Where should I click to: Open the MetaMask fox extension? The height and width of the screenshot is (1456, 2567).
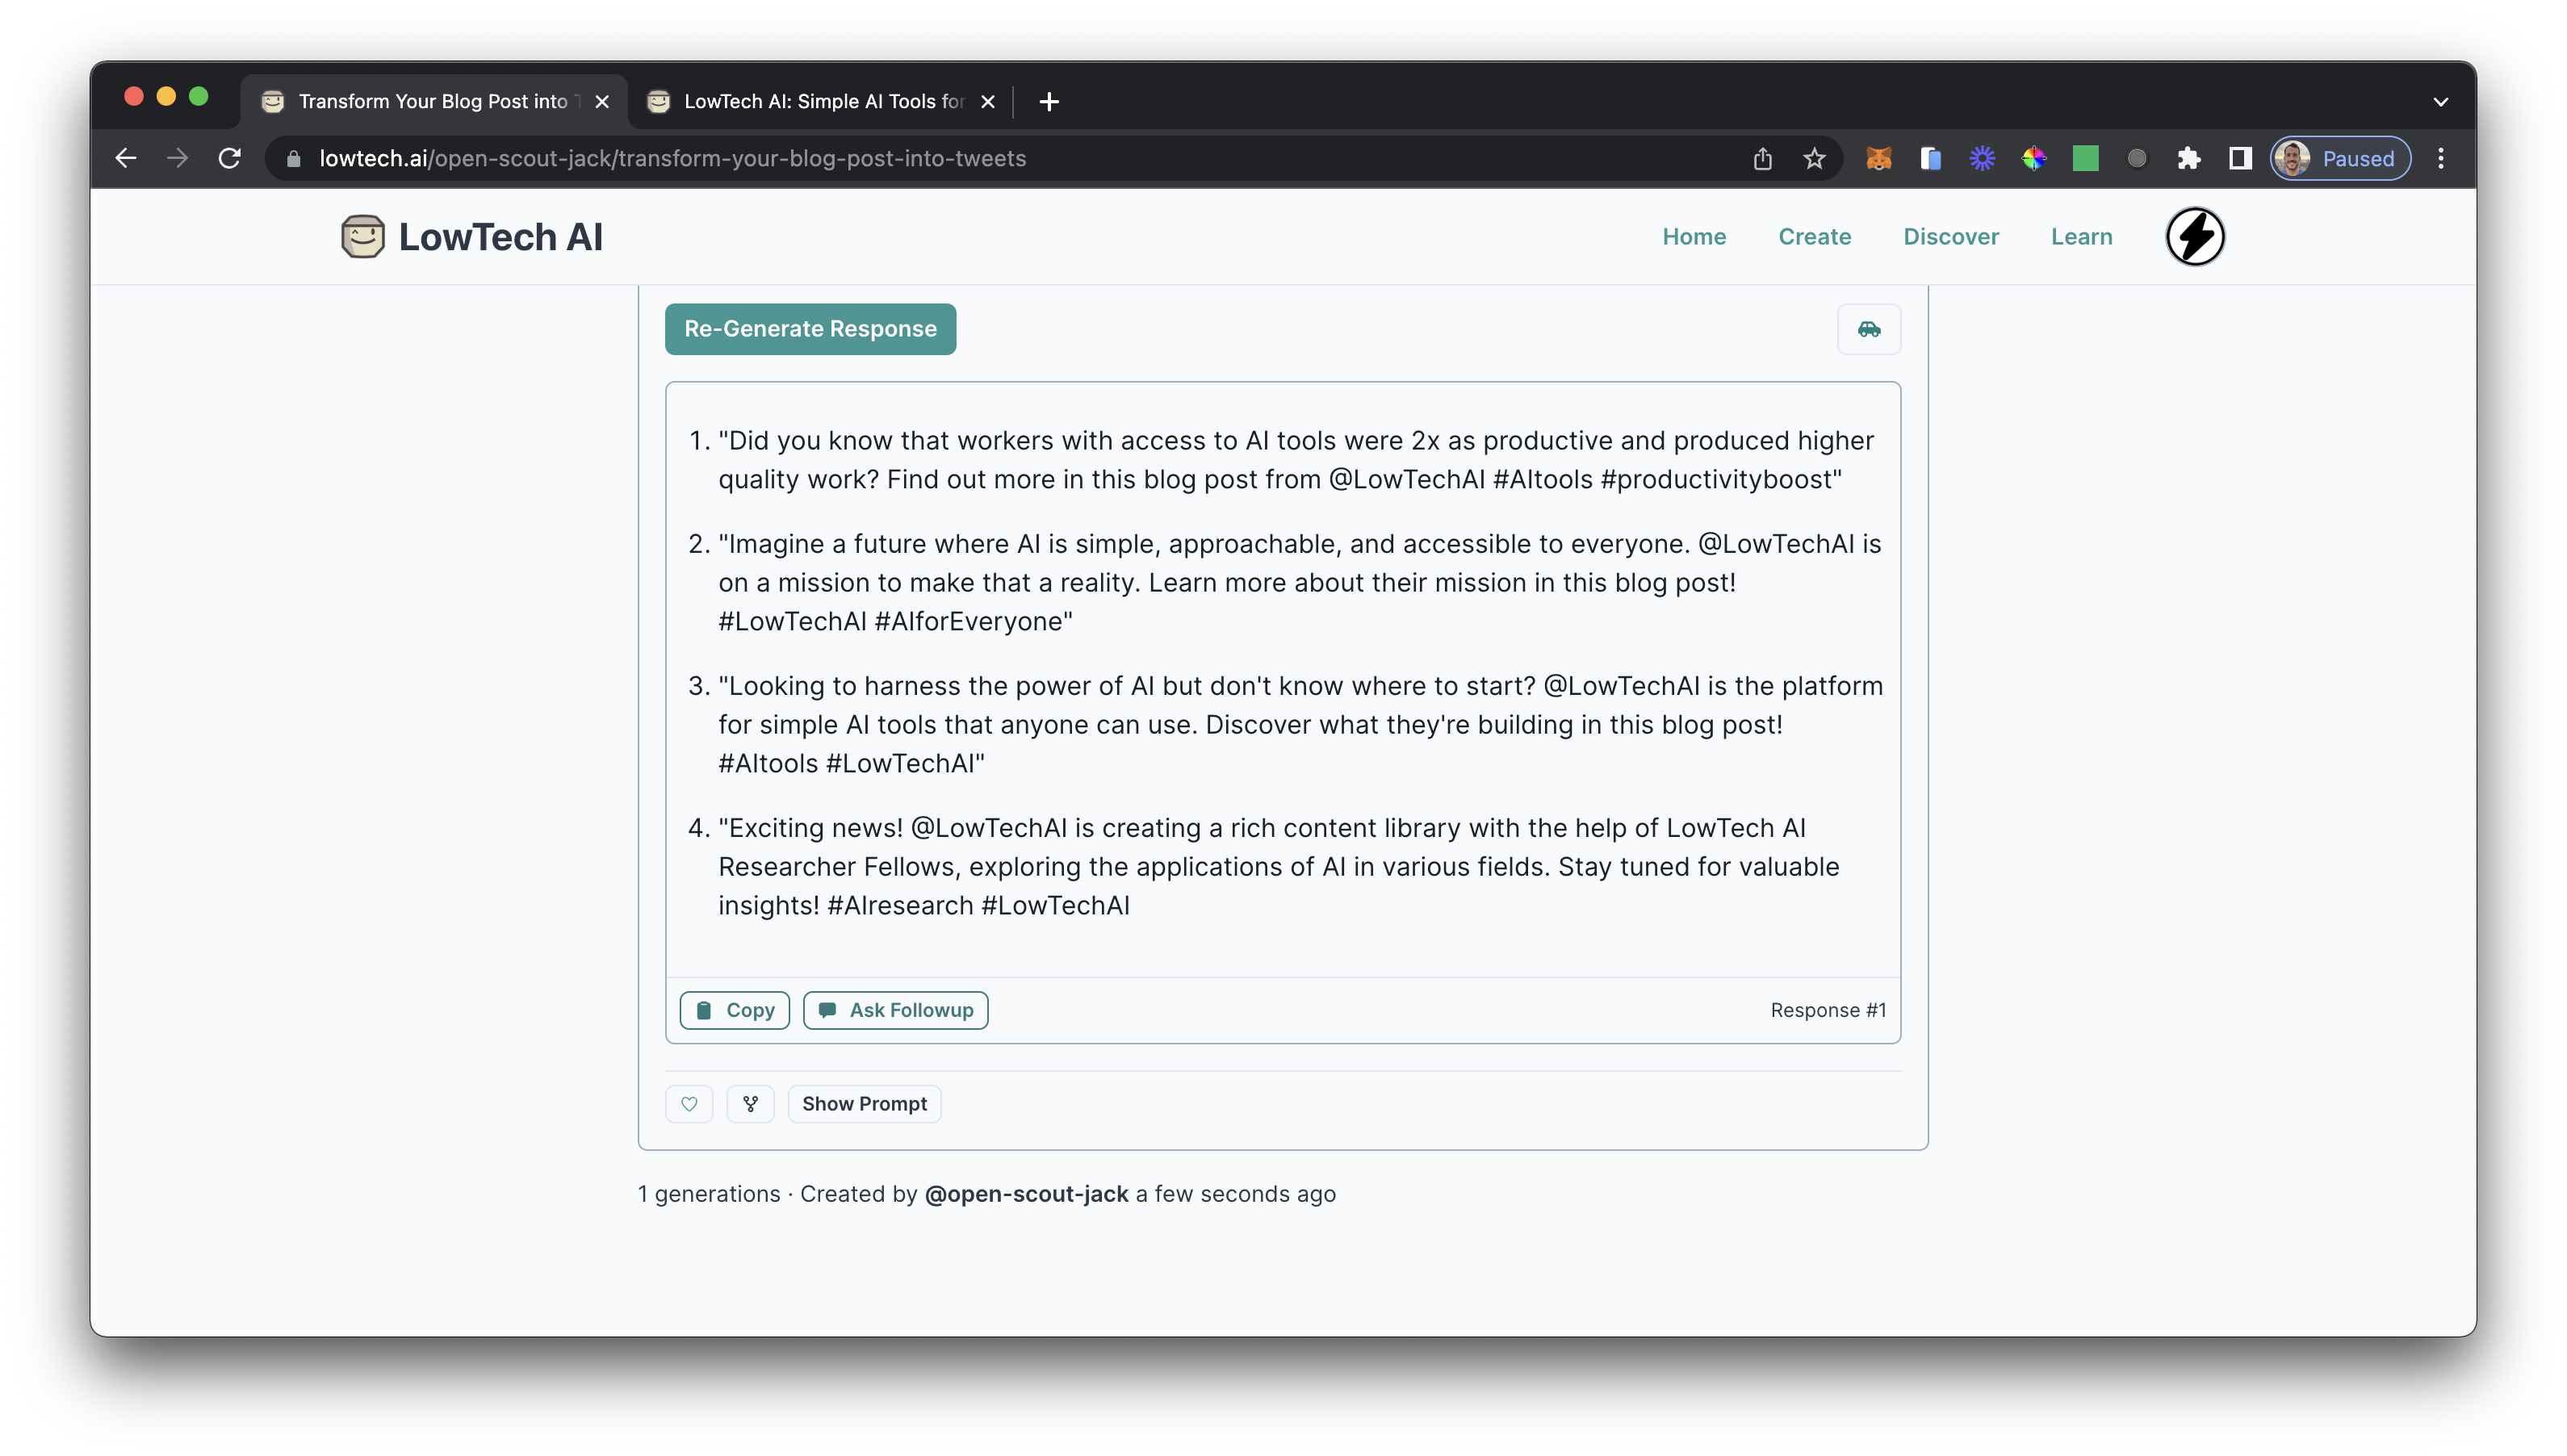tap(1878, 158)
